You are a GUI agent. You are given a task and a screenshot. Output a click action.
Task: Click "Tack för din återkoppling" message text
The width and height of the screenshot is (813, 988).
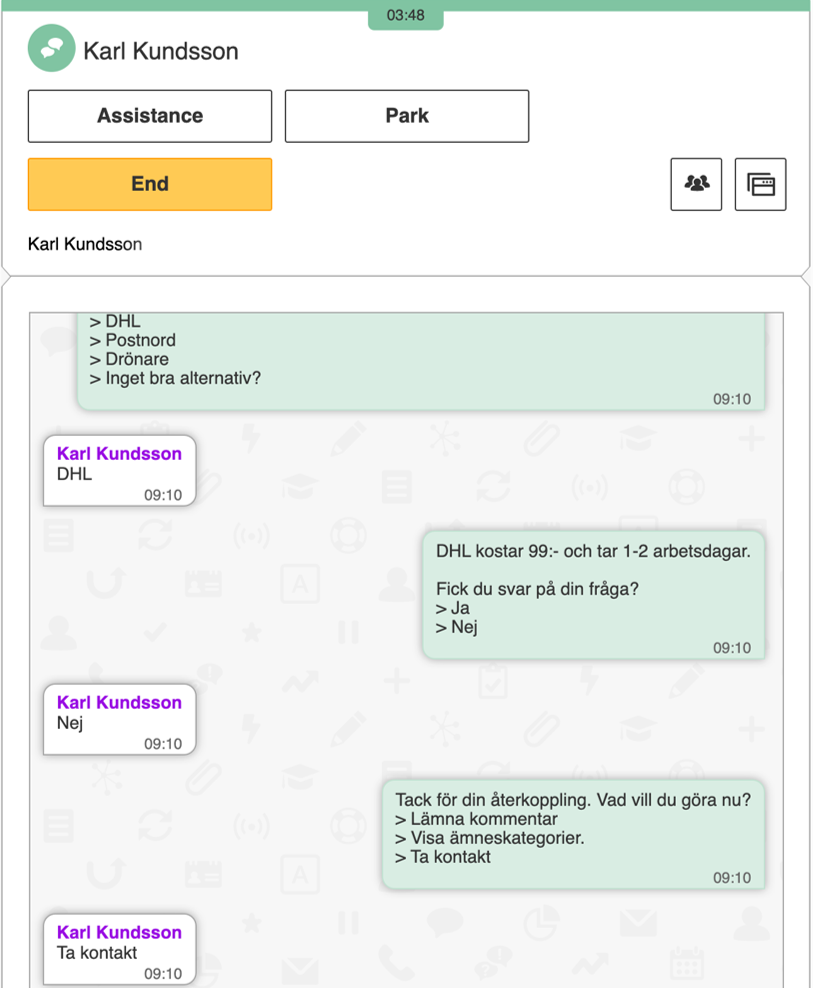coord(573,800)
